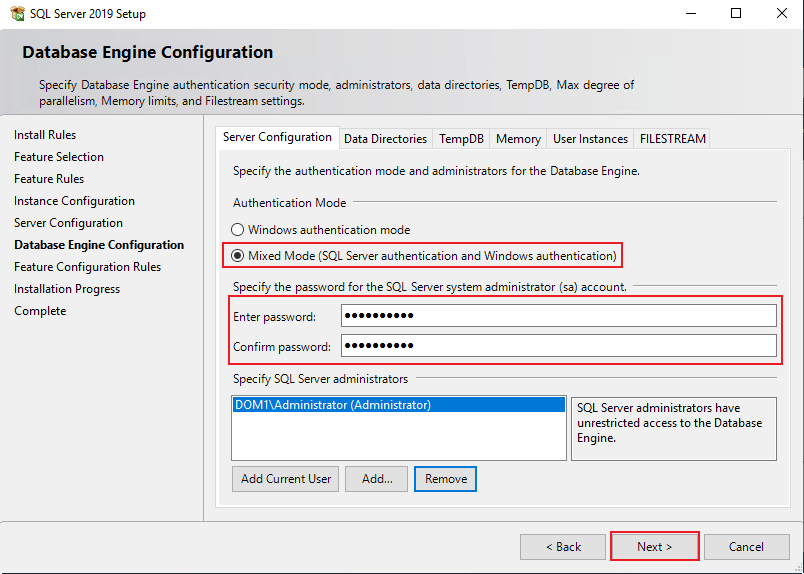Minimize the SQL Server Setup window
804x574 pixels.
(x=691, y=13)
